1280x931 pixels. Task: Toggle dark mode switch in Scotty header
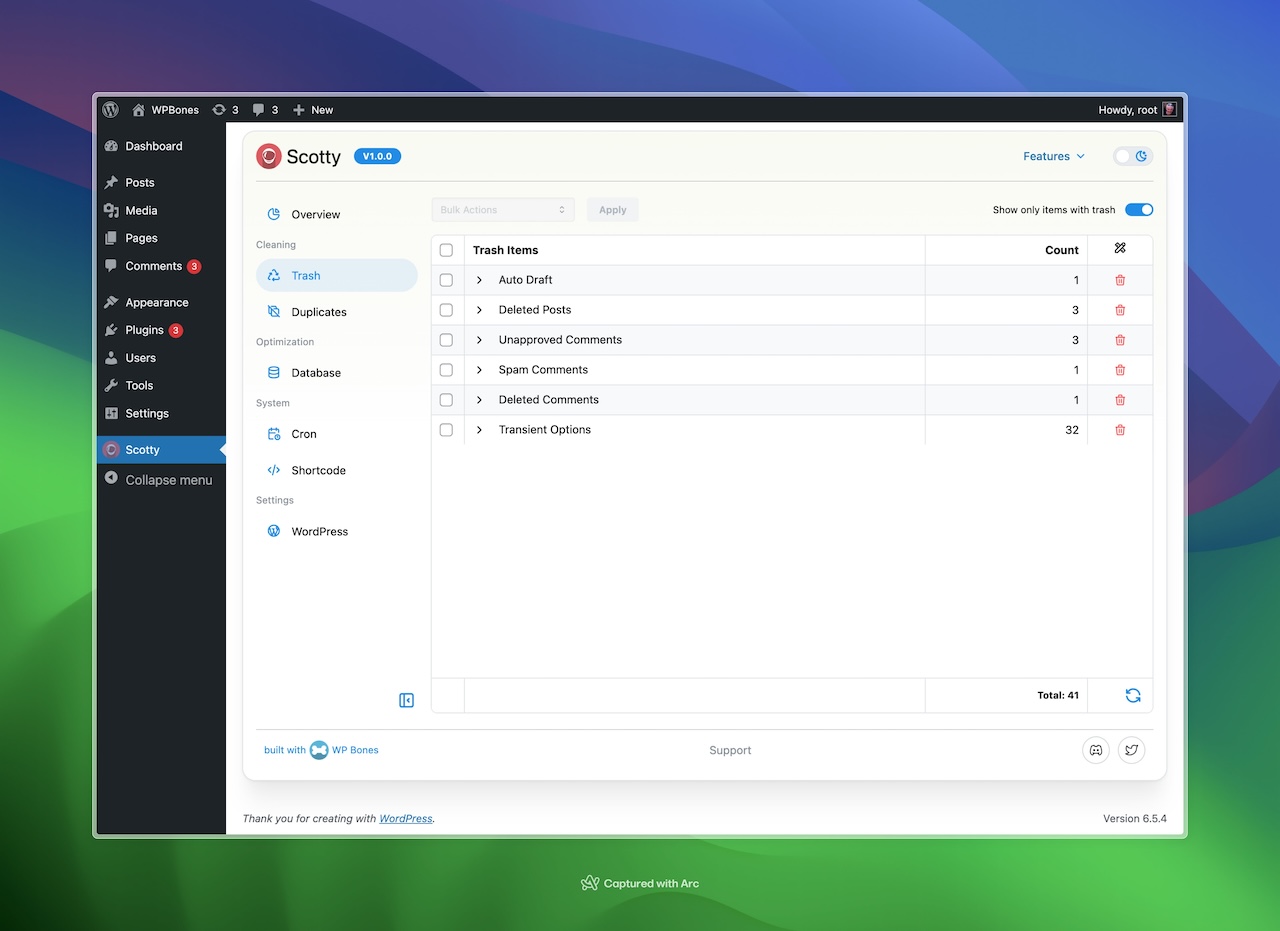click(1133, 156)
